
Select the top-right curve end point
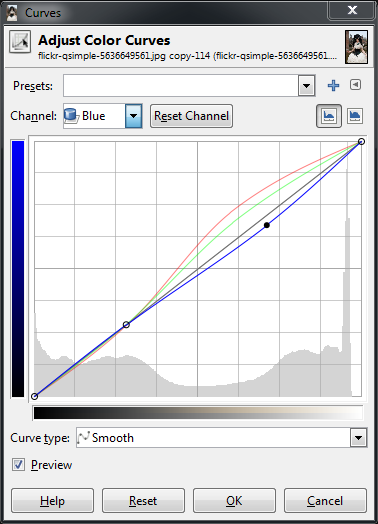tap(361, 142)
